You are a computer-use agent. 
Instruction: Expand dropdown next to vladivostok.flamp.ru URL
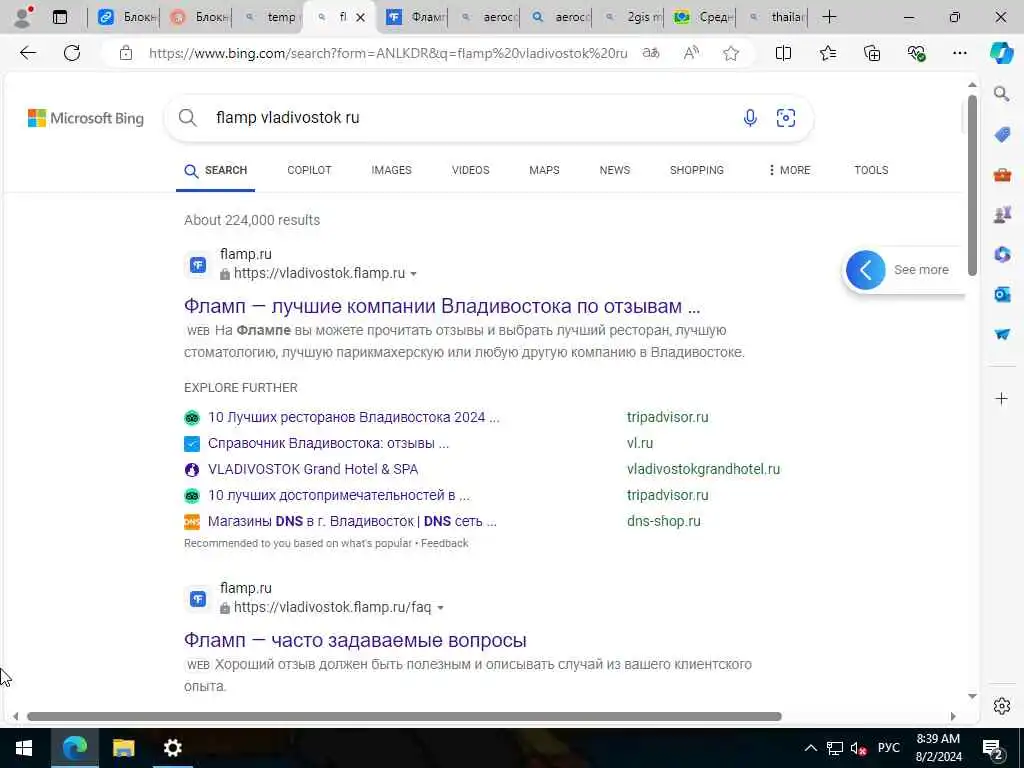413,274
